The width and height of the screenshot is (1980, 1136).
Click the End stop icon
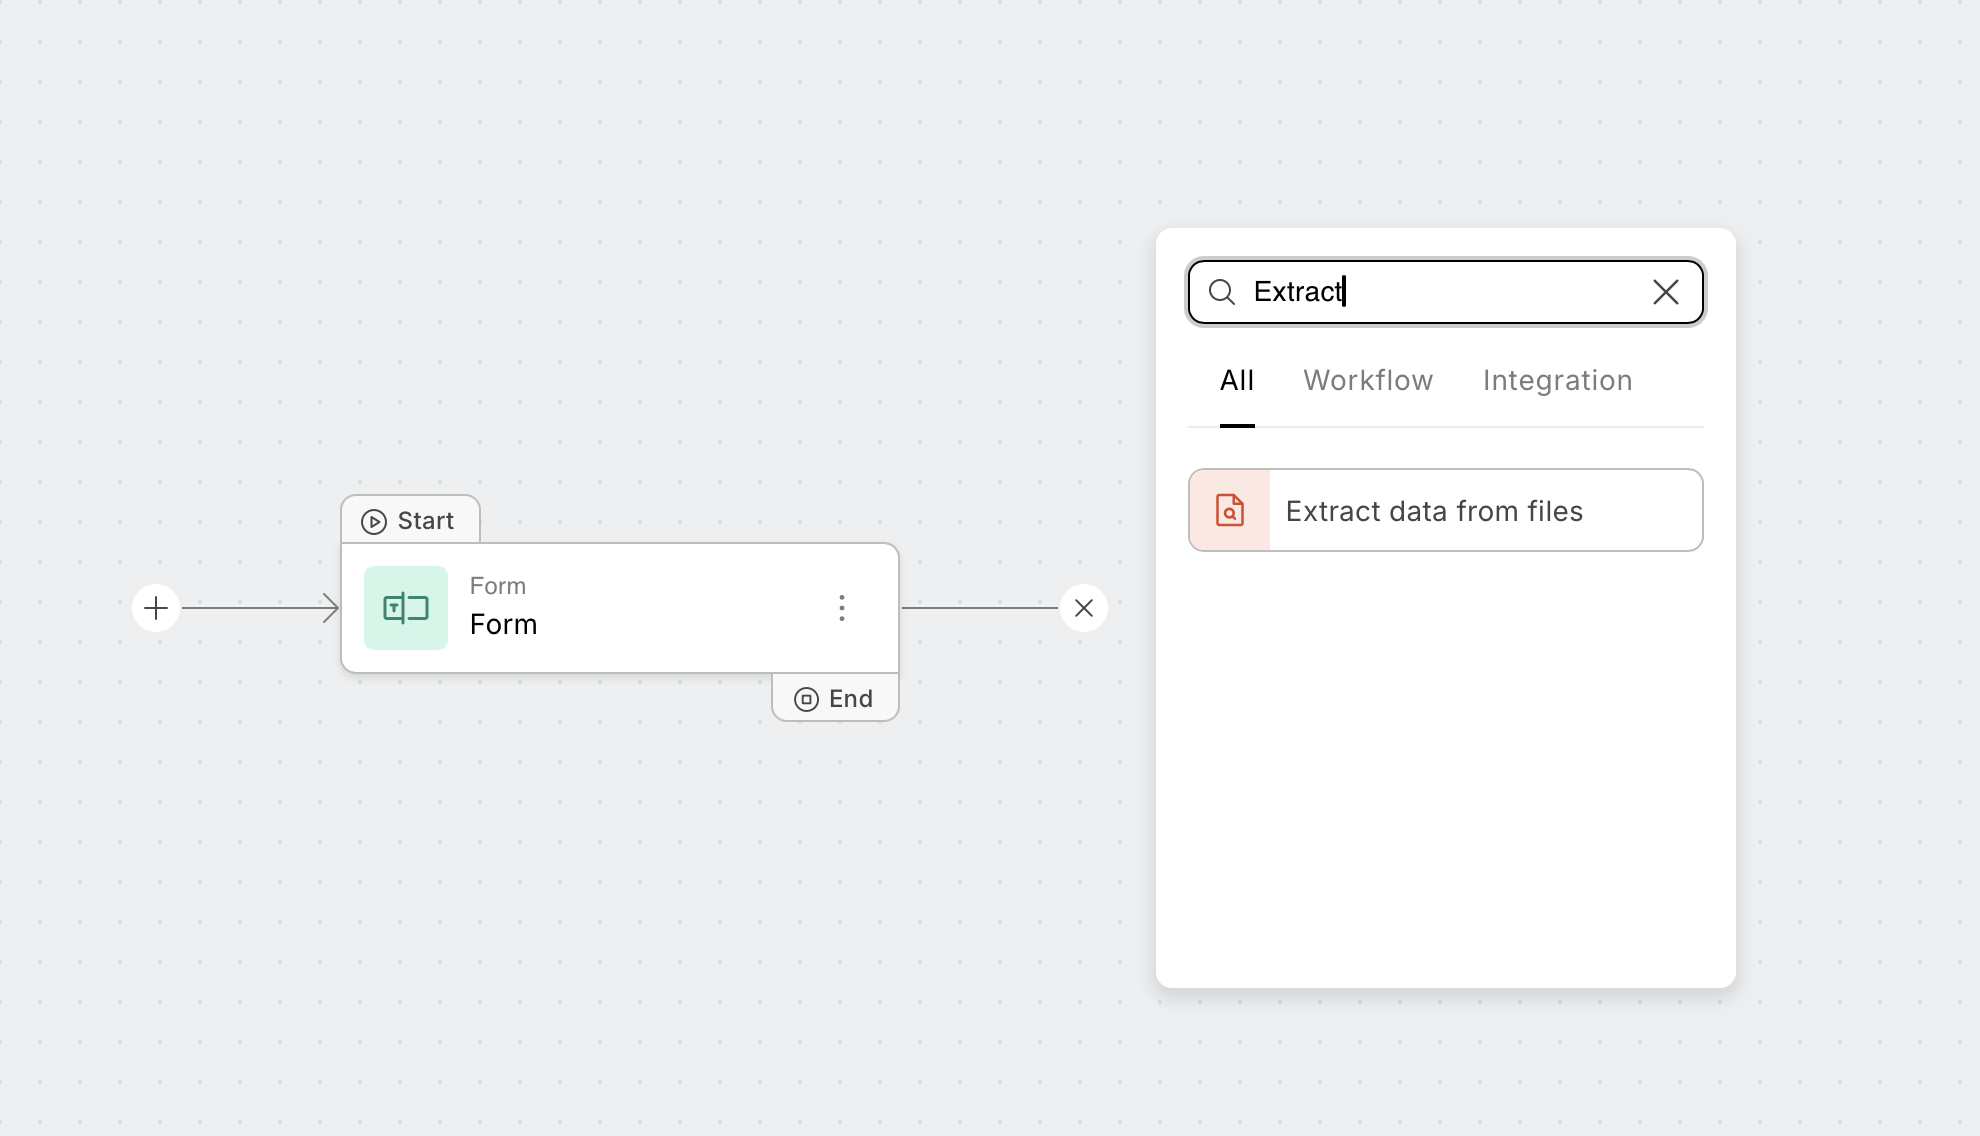806,699
